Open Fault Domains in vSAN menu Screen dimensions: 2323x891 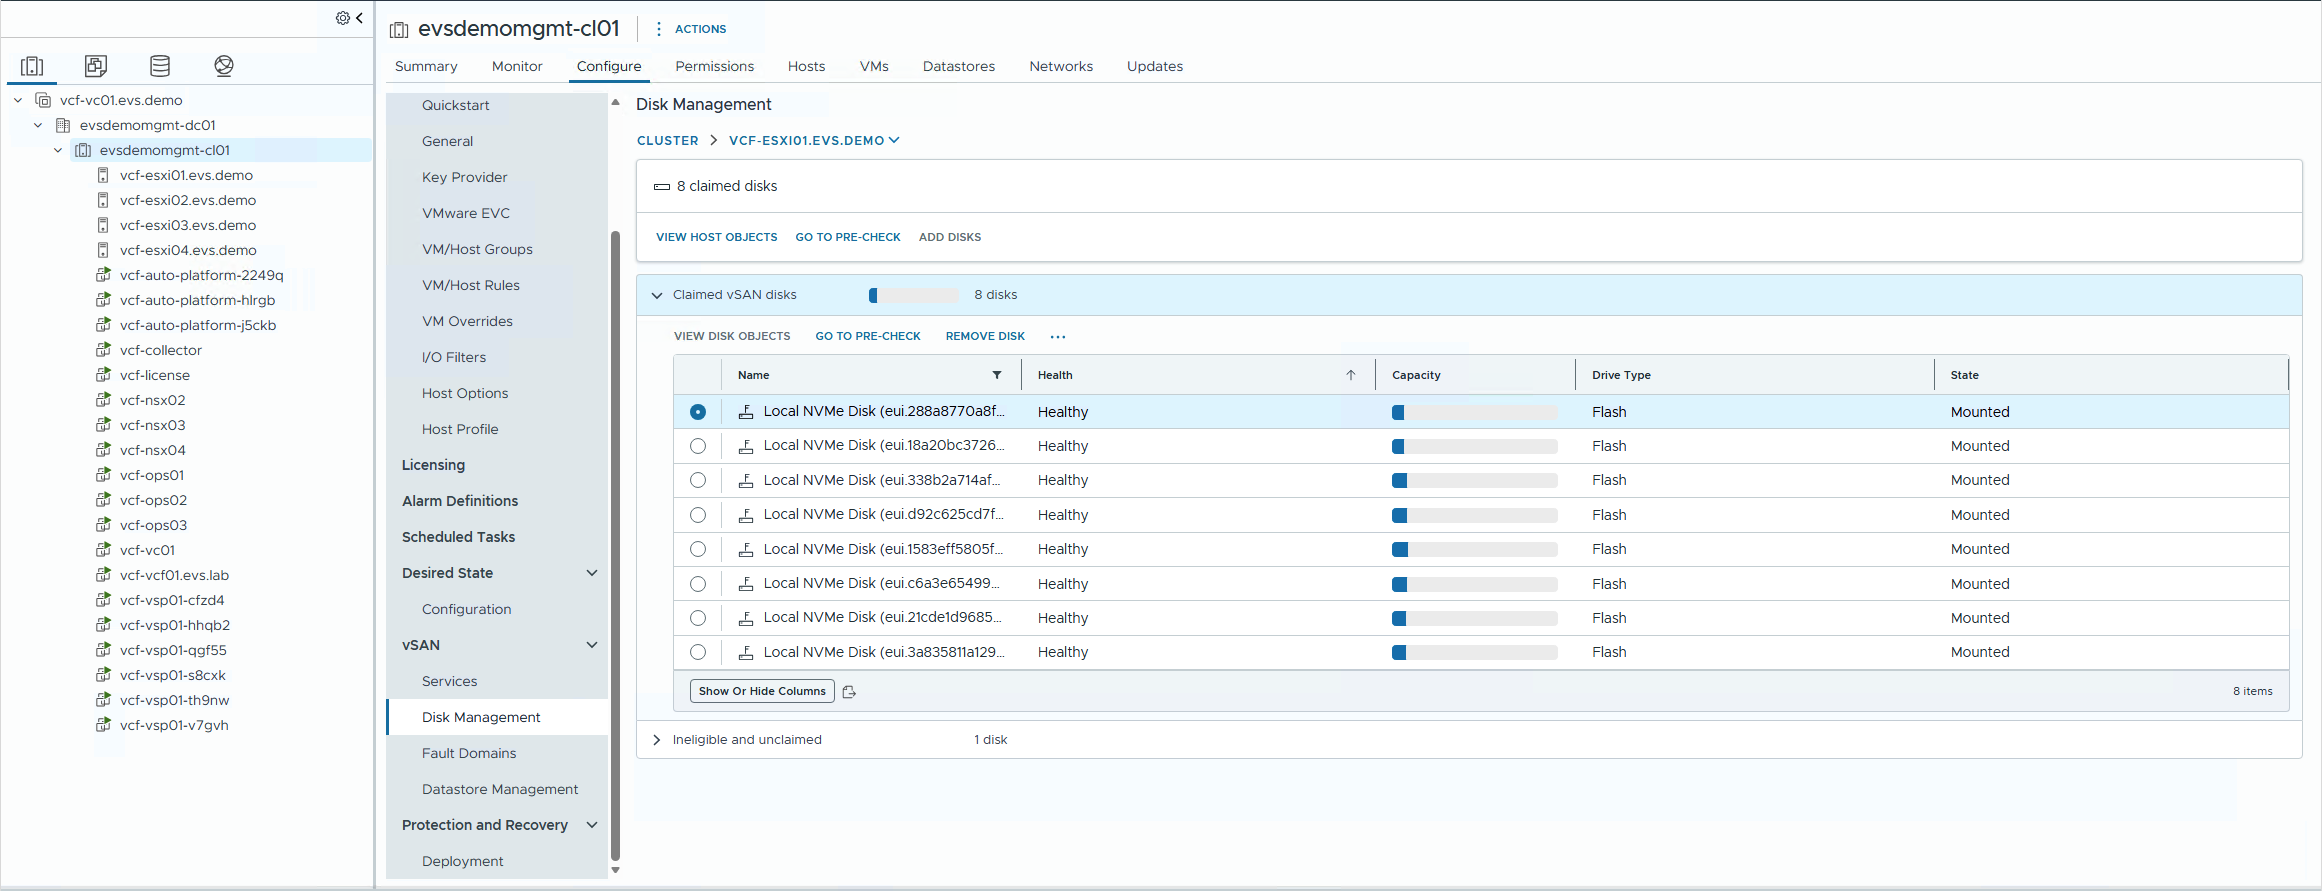point(469,753)
